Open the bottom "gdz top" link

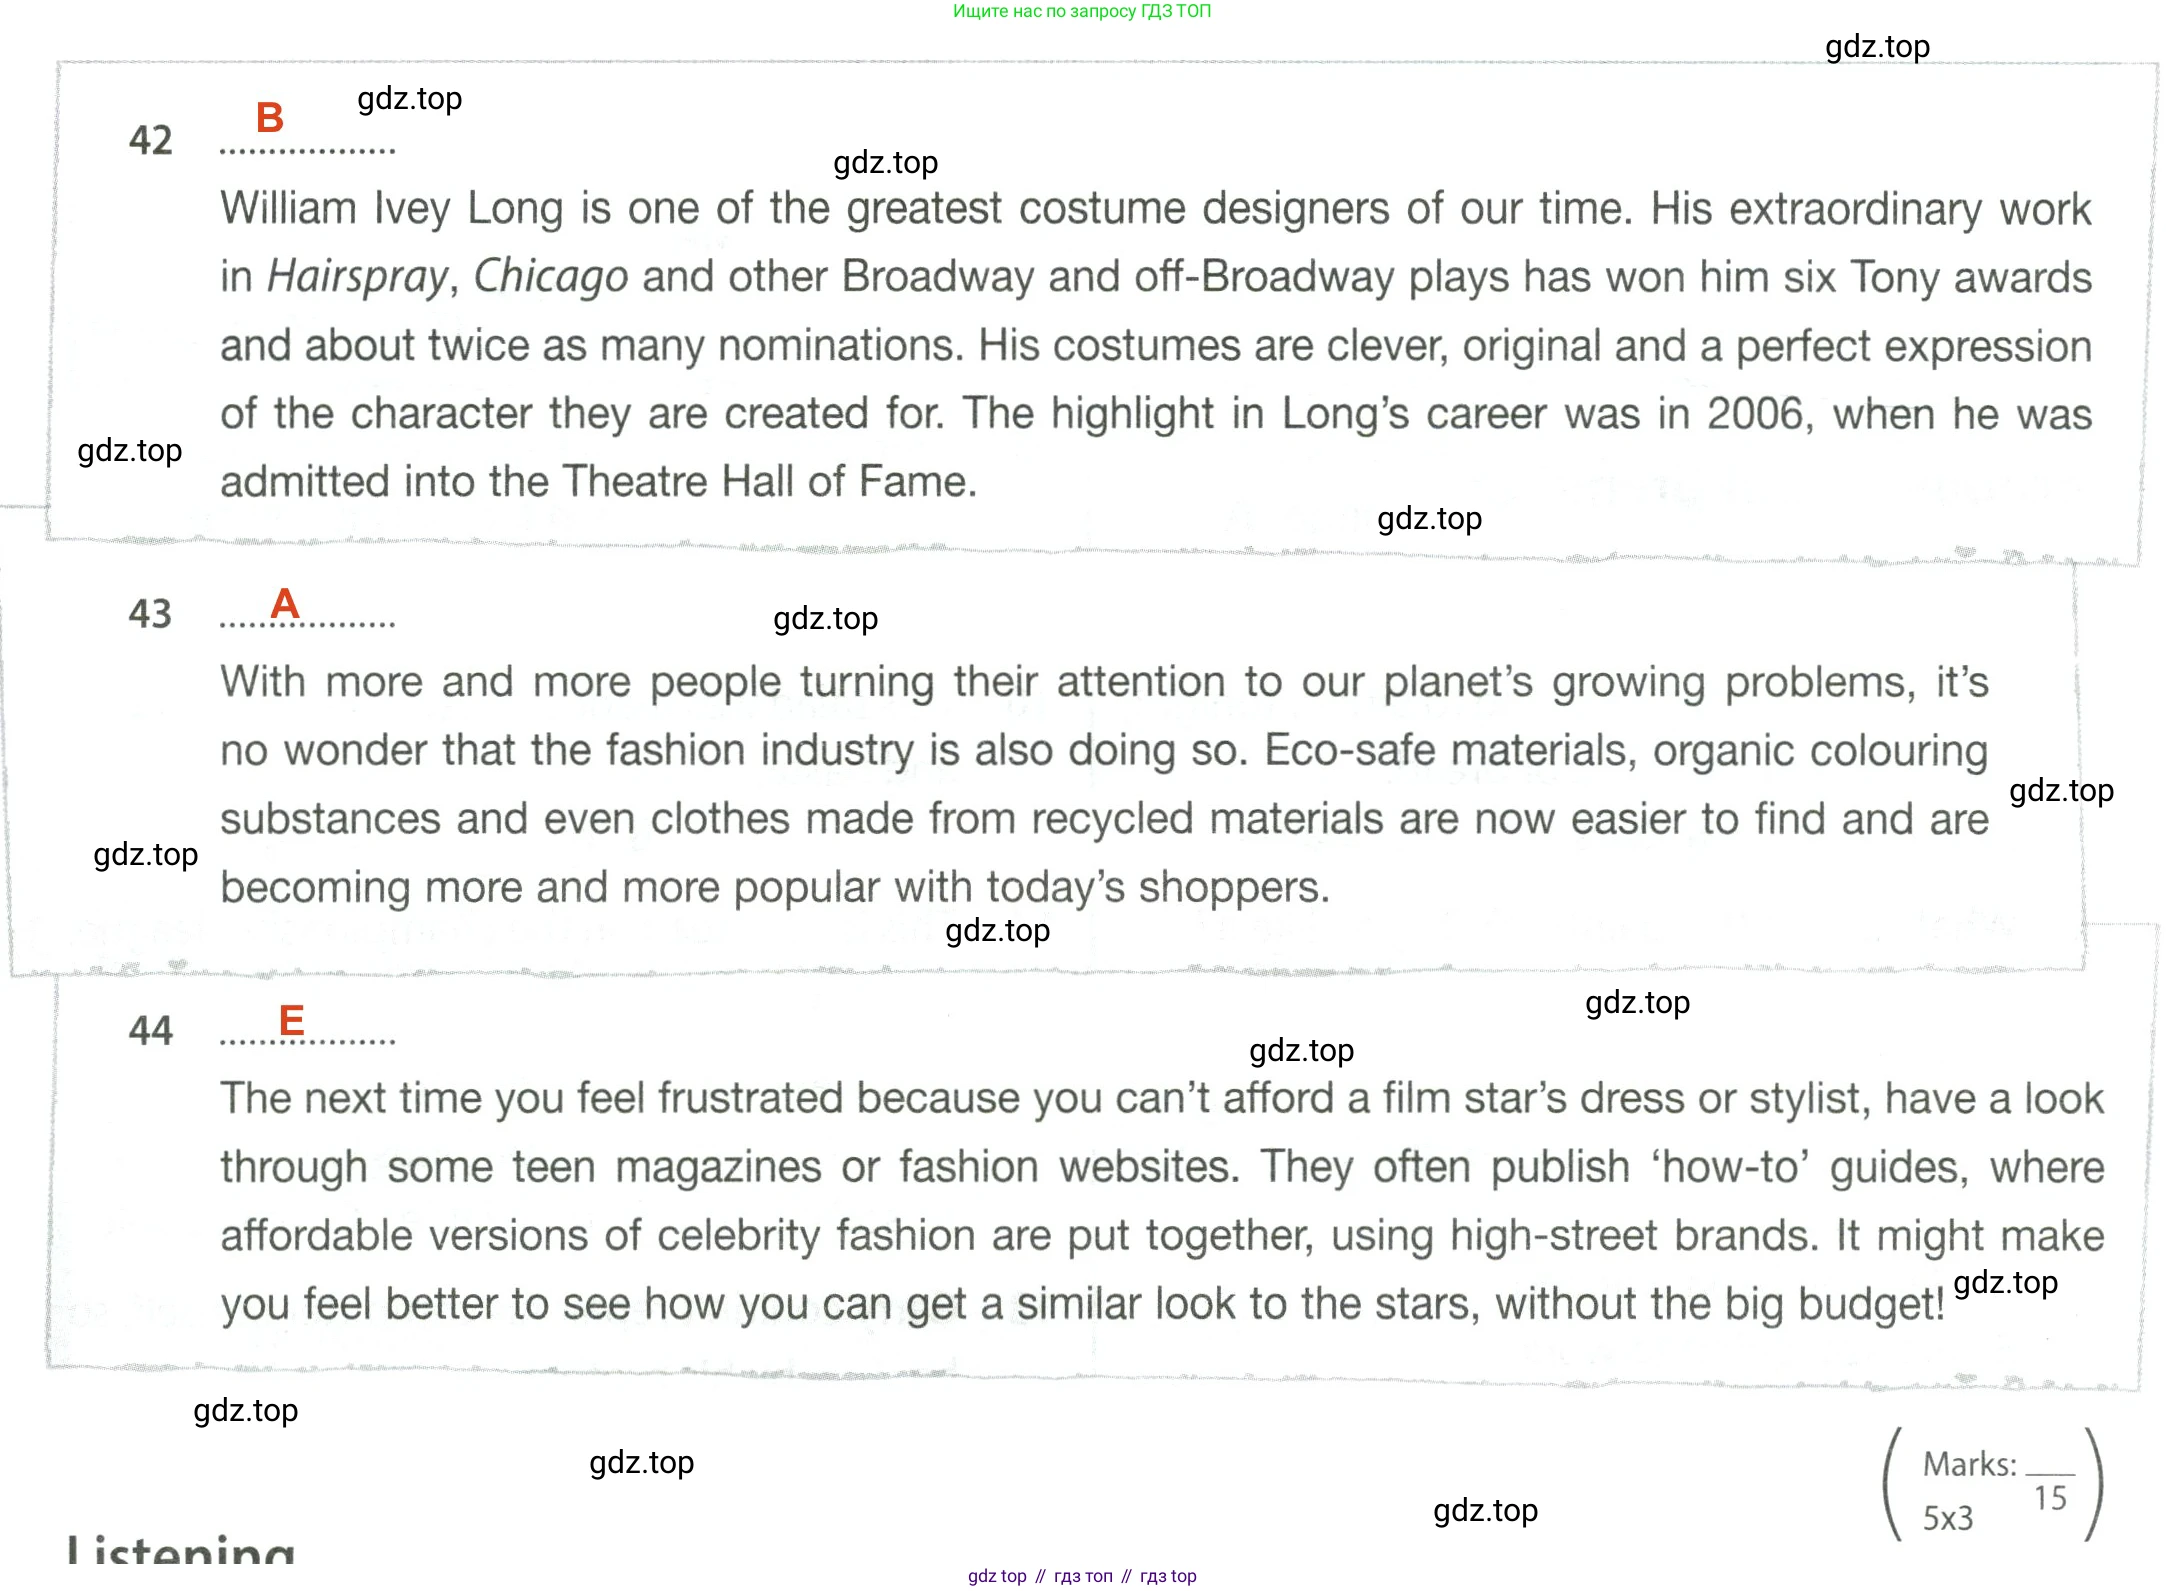point(997,1576)
